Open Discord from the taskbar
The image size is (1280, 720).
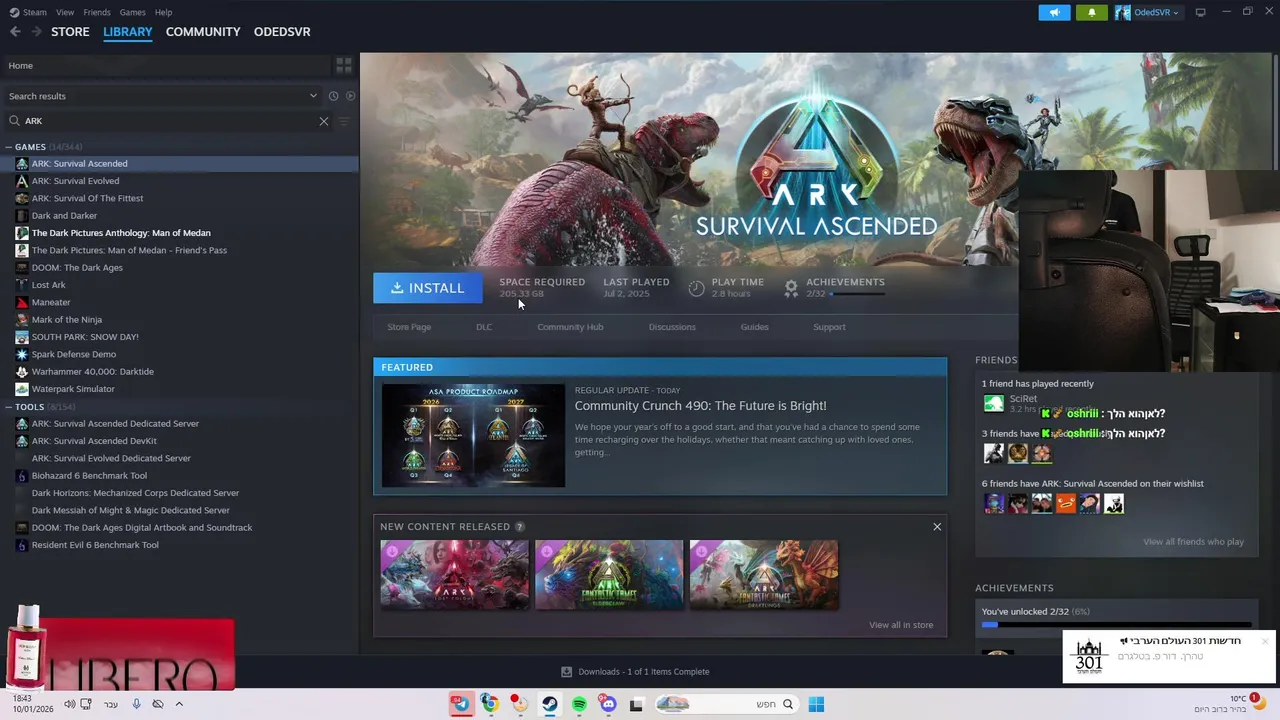pos(608,704)
